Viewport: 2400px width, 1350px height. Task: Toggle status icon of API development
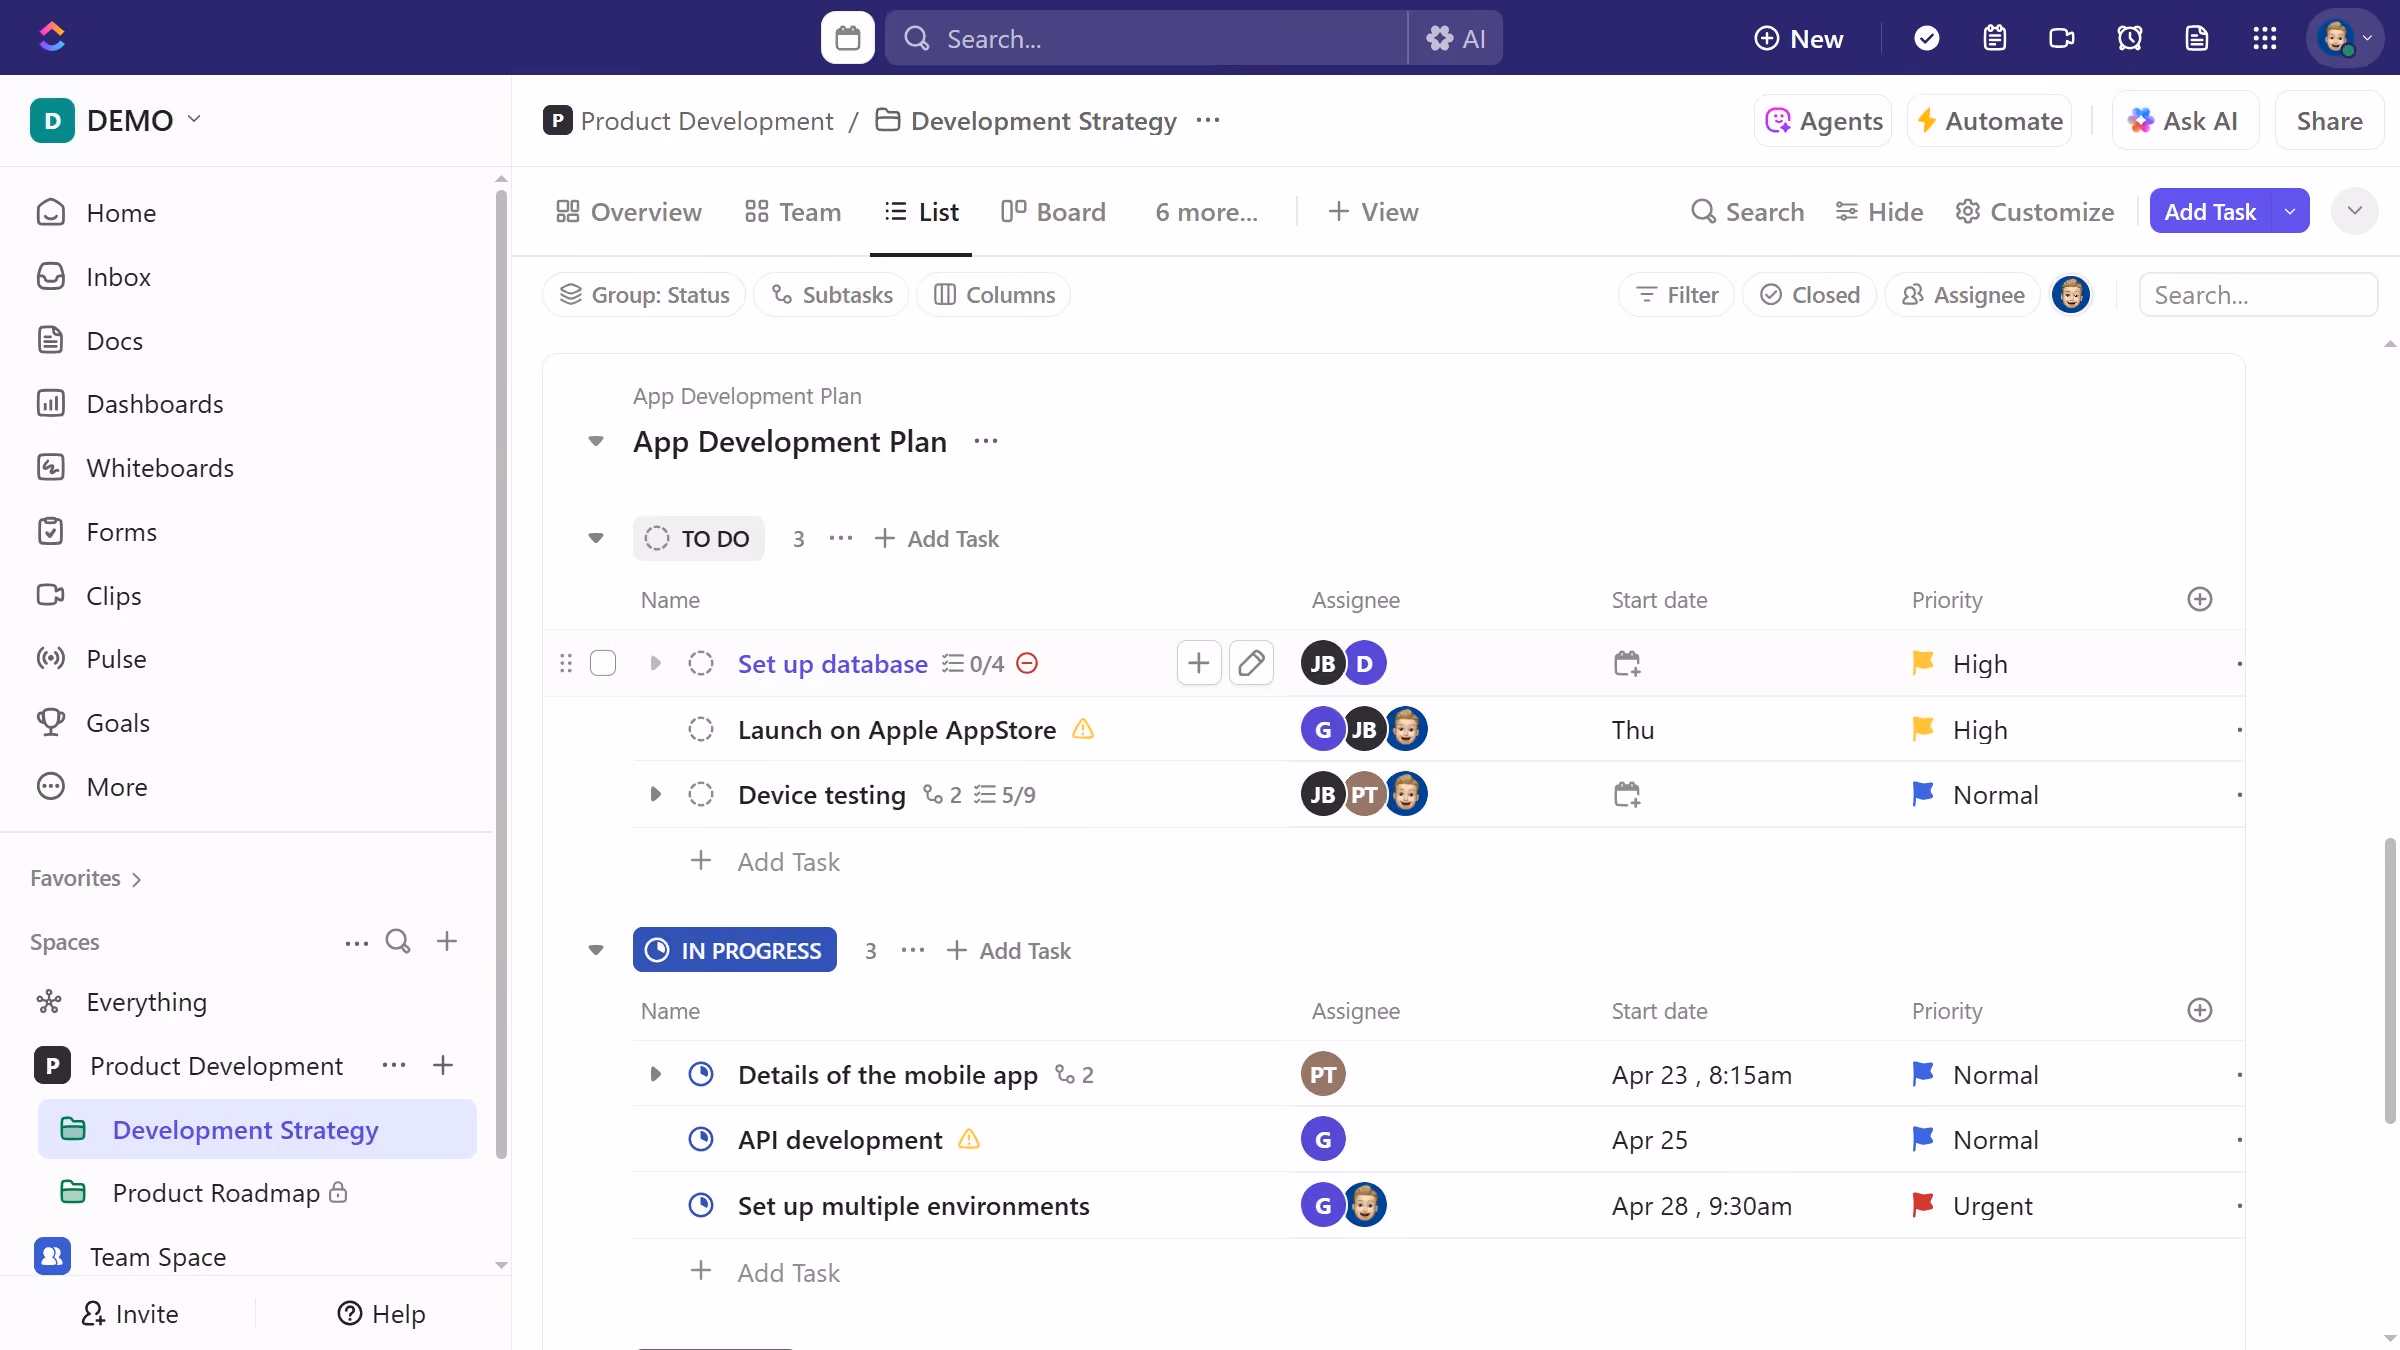click(x=701, y=1140)
